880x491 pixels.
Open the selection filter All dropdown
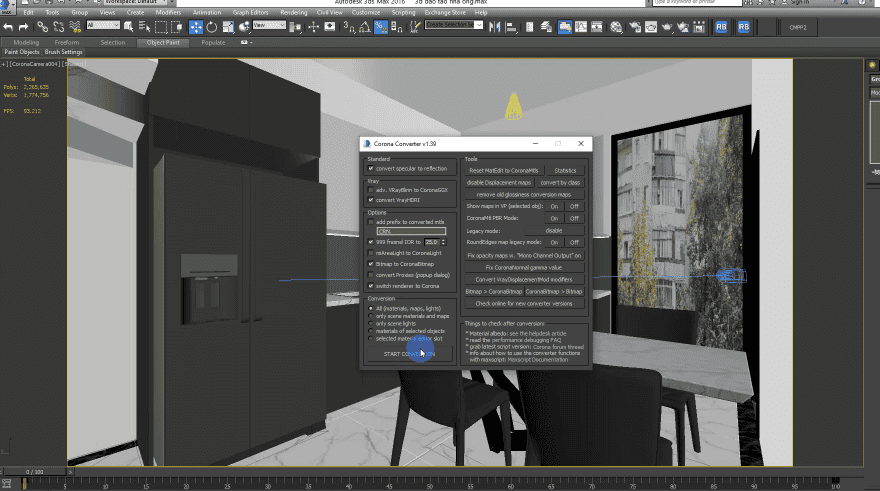[x=103, y=25]
